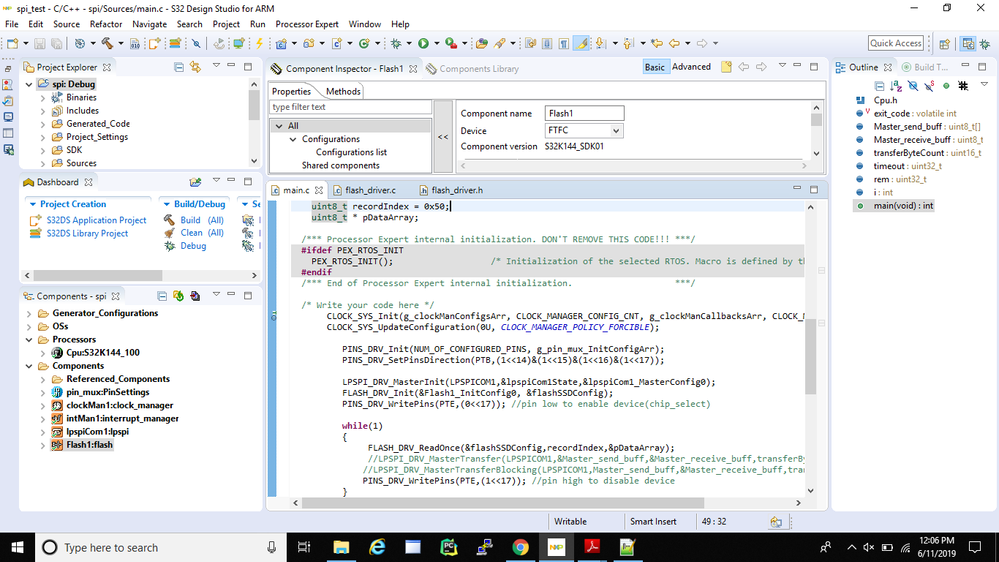Screen dimensions: 999x562
Task: Open the Processor Expert menu
Action: (x=307, y=24)
